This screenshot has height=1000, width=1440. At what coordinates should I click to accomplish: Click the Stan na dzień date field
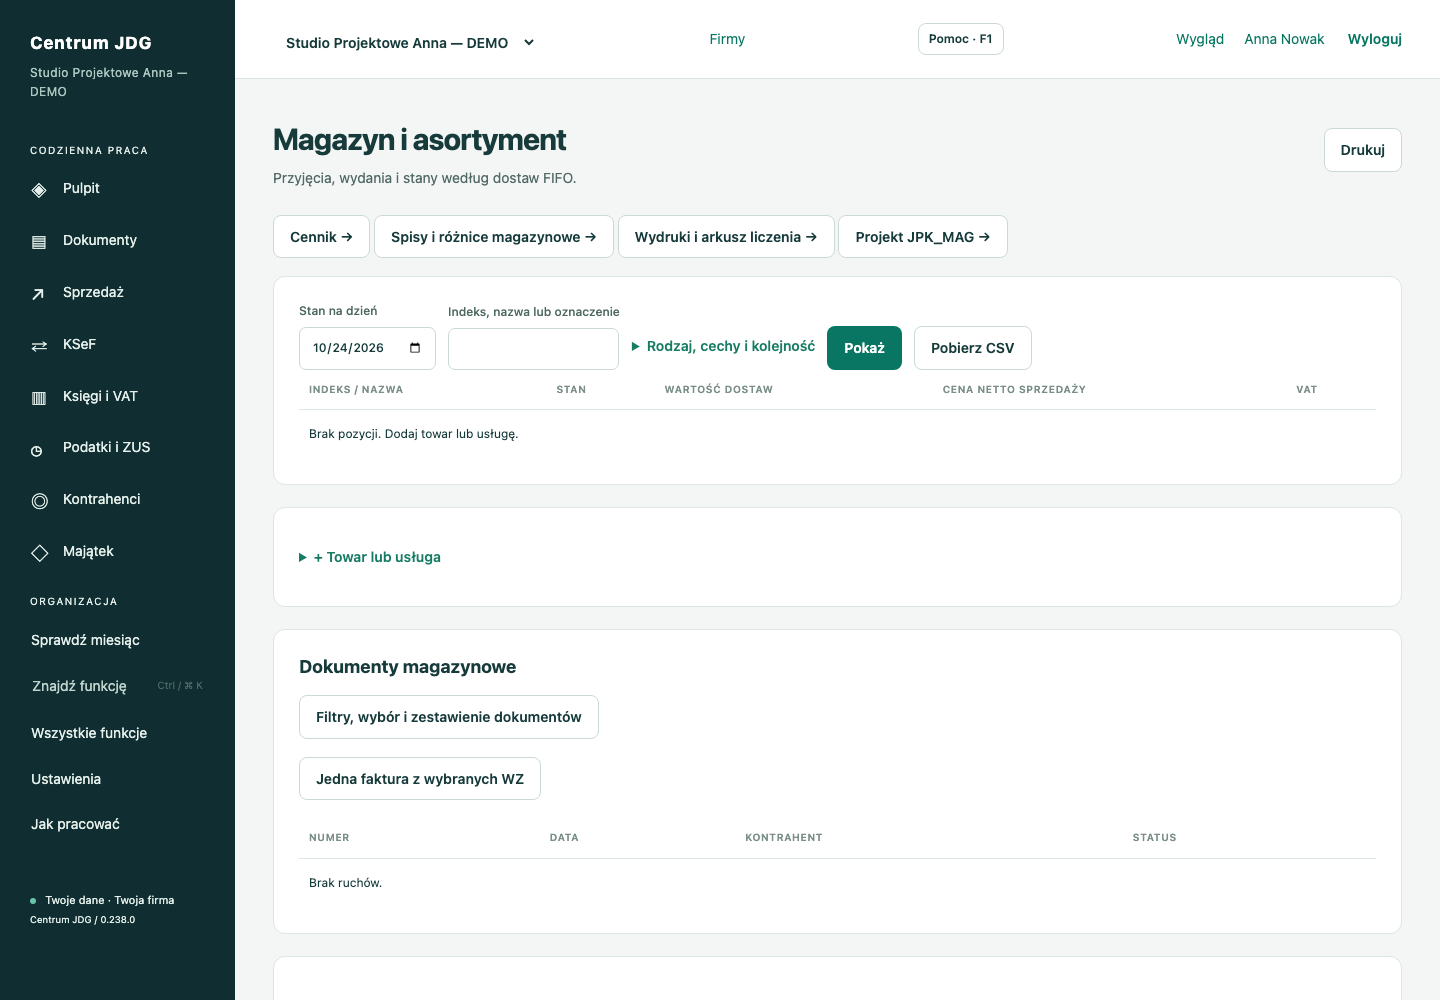[x=367, y=348]
